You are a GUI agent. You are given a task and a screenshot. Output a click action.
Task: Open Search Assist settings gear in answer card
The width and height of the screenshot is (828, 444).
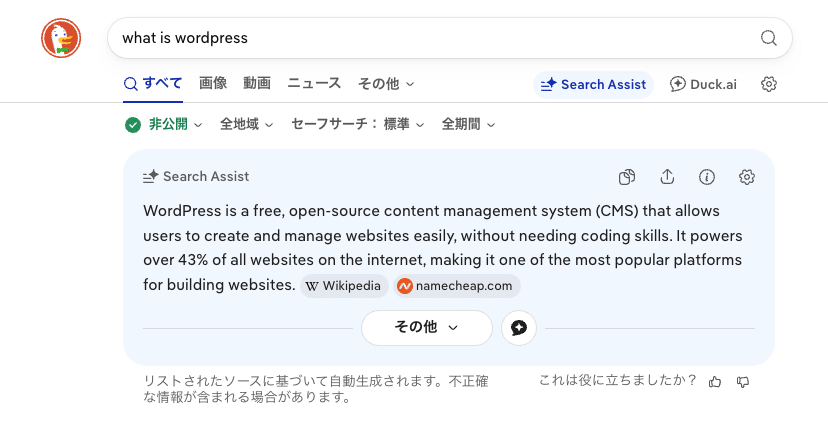747,177
